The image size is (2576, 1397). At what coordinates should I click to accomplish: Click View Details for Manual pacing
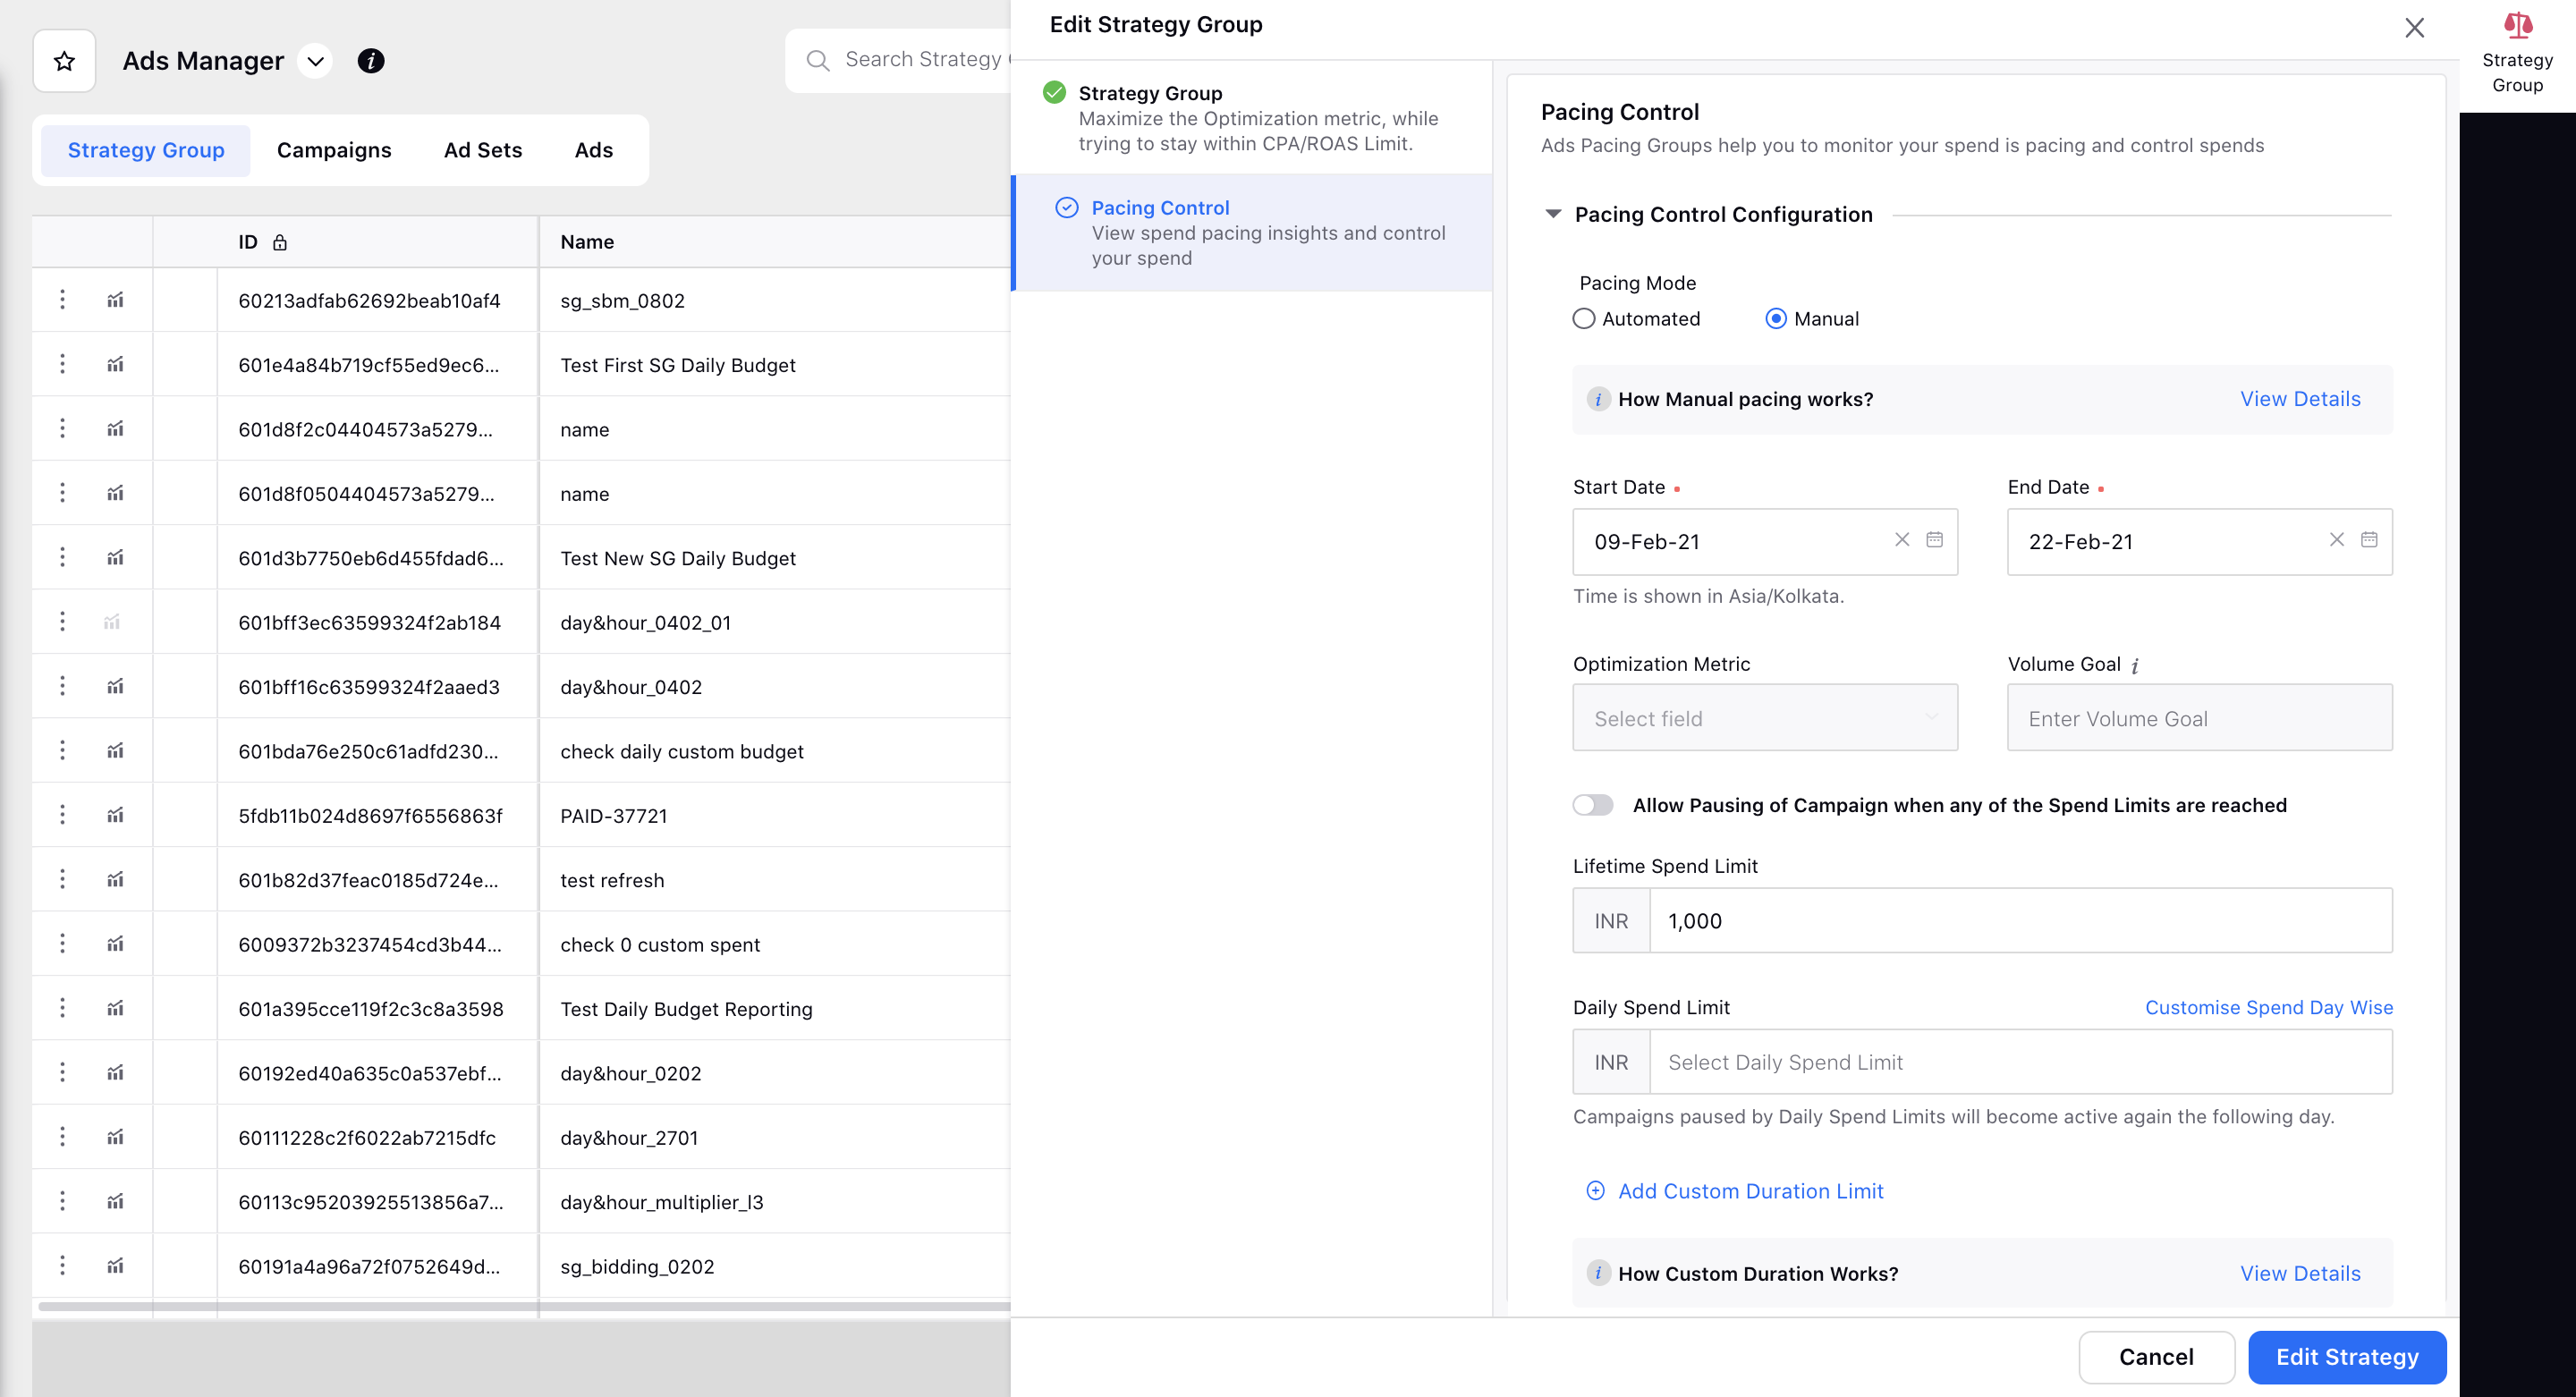(2301, 399)
